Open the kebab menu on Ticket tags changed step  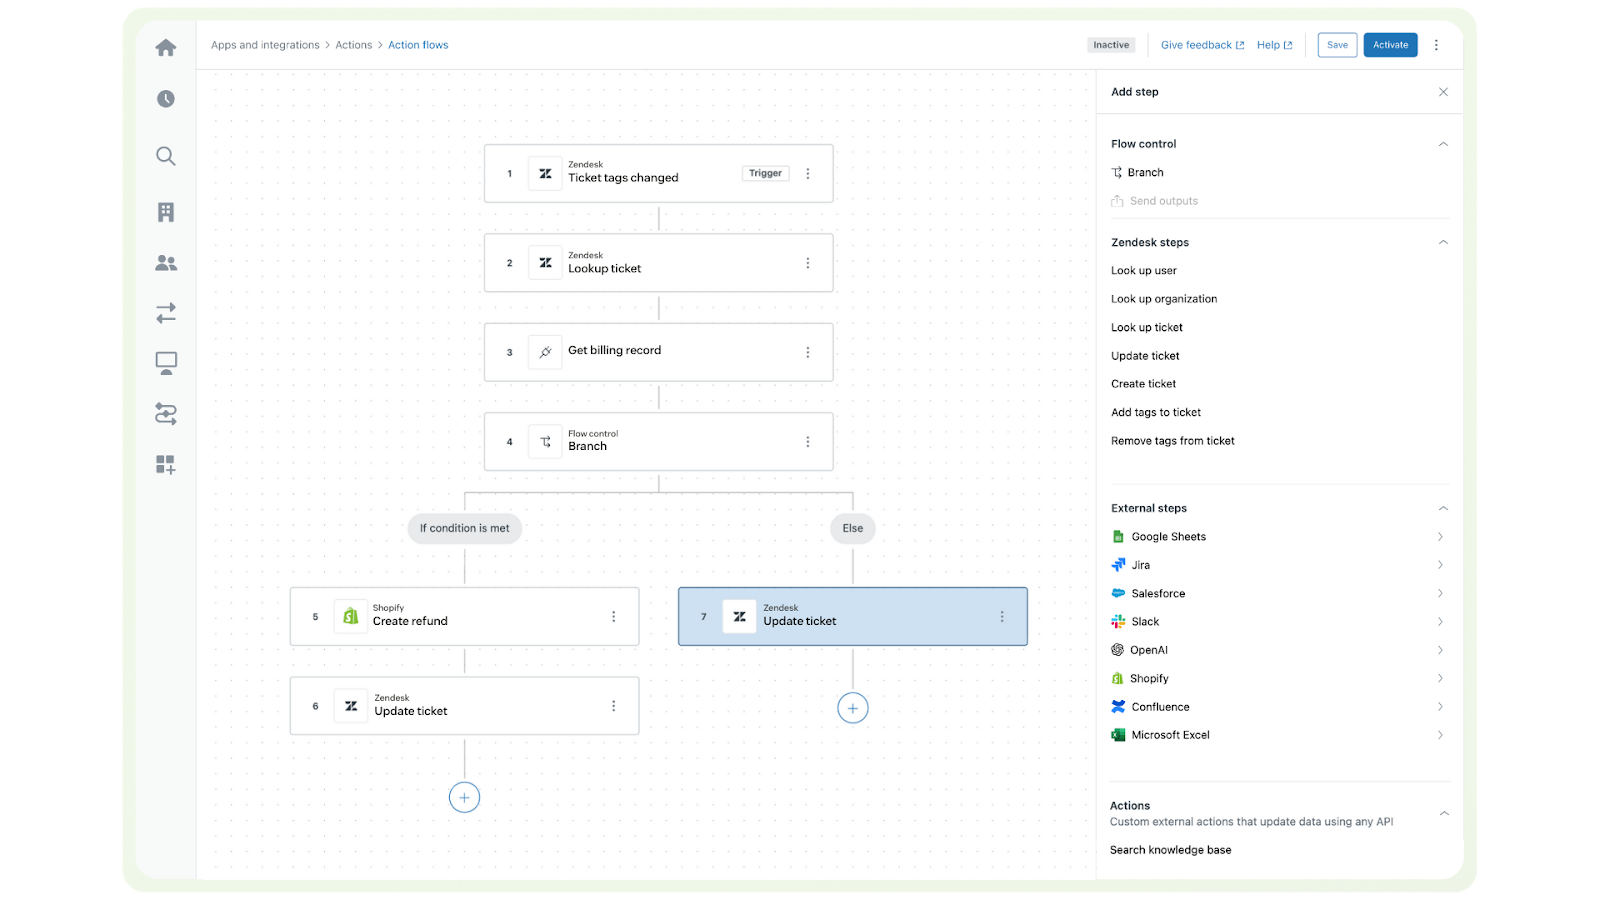pos(808,174)
